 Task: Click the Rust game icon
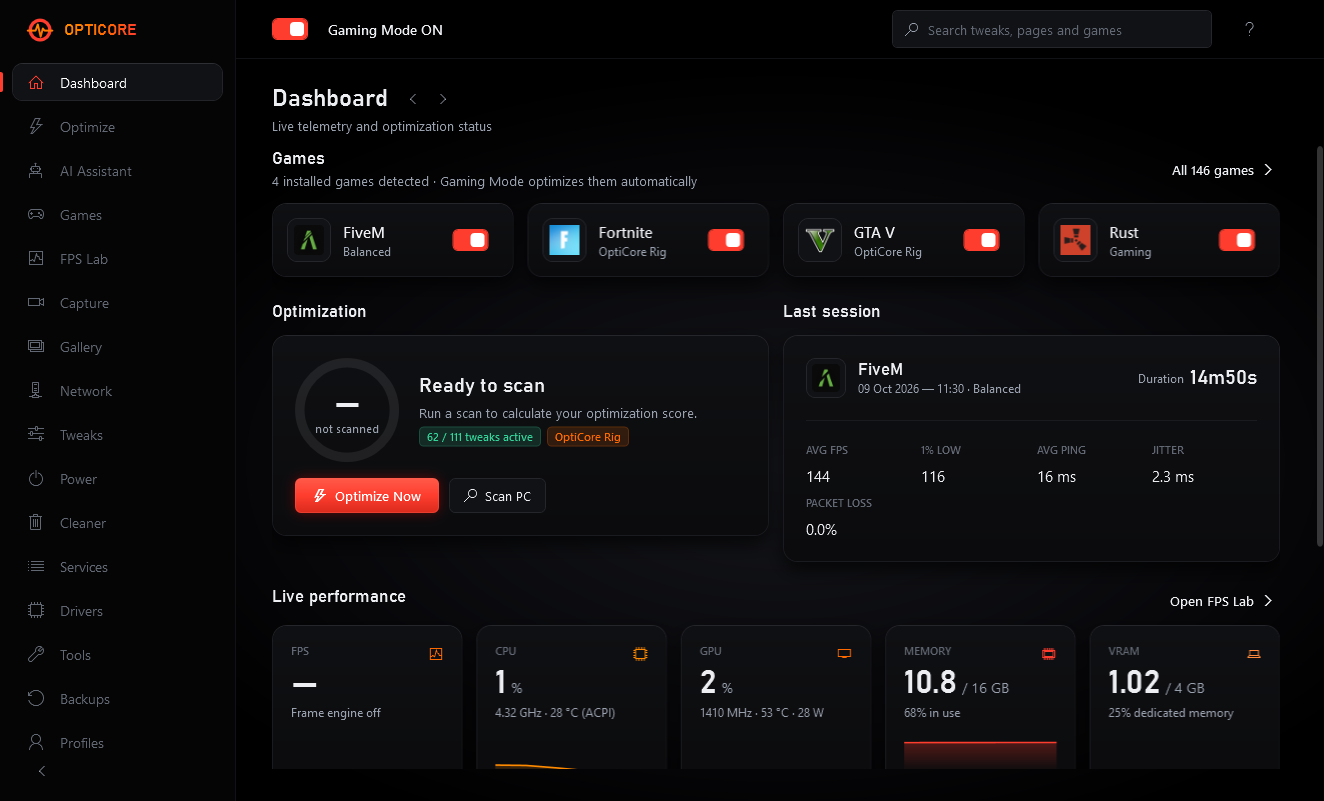pyautogui.click(x=1076, y=240)
